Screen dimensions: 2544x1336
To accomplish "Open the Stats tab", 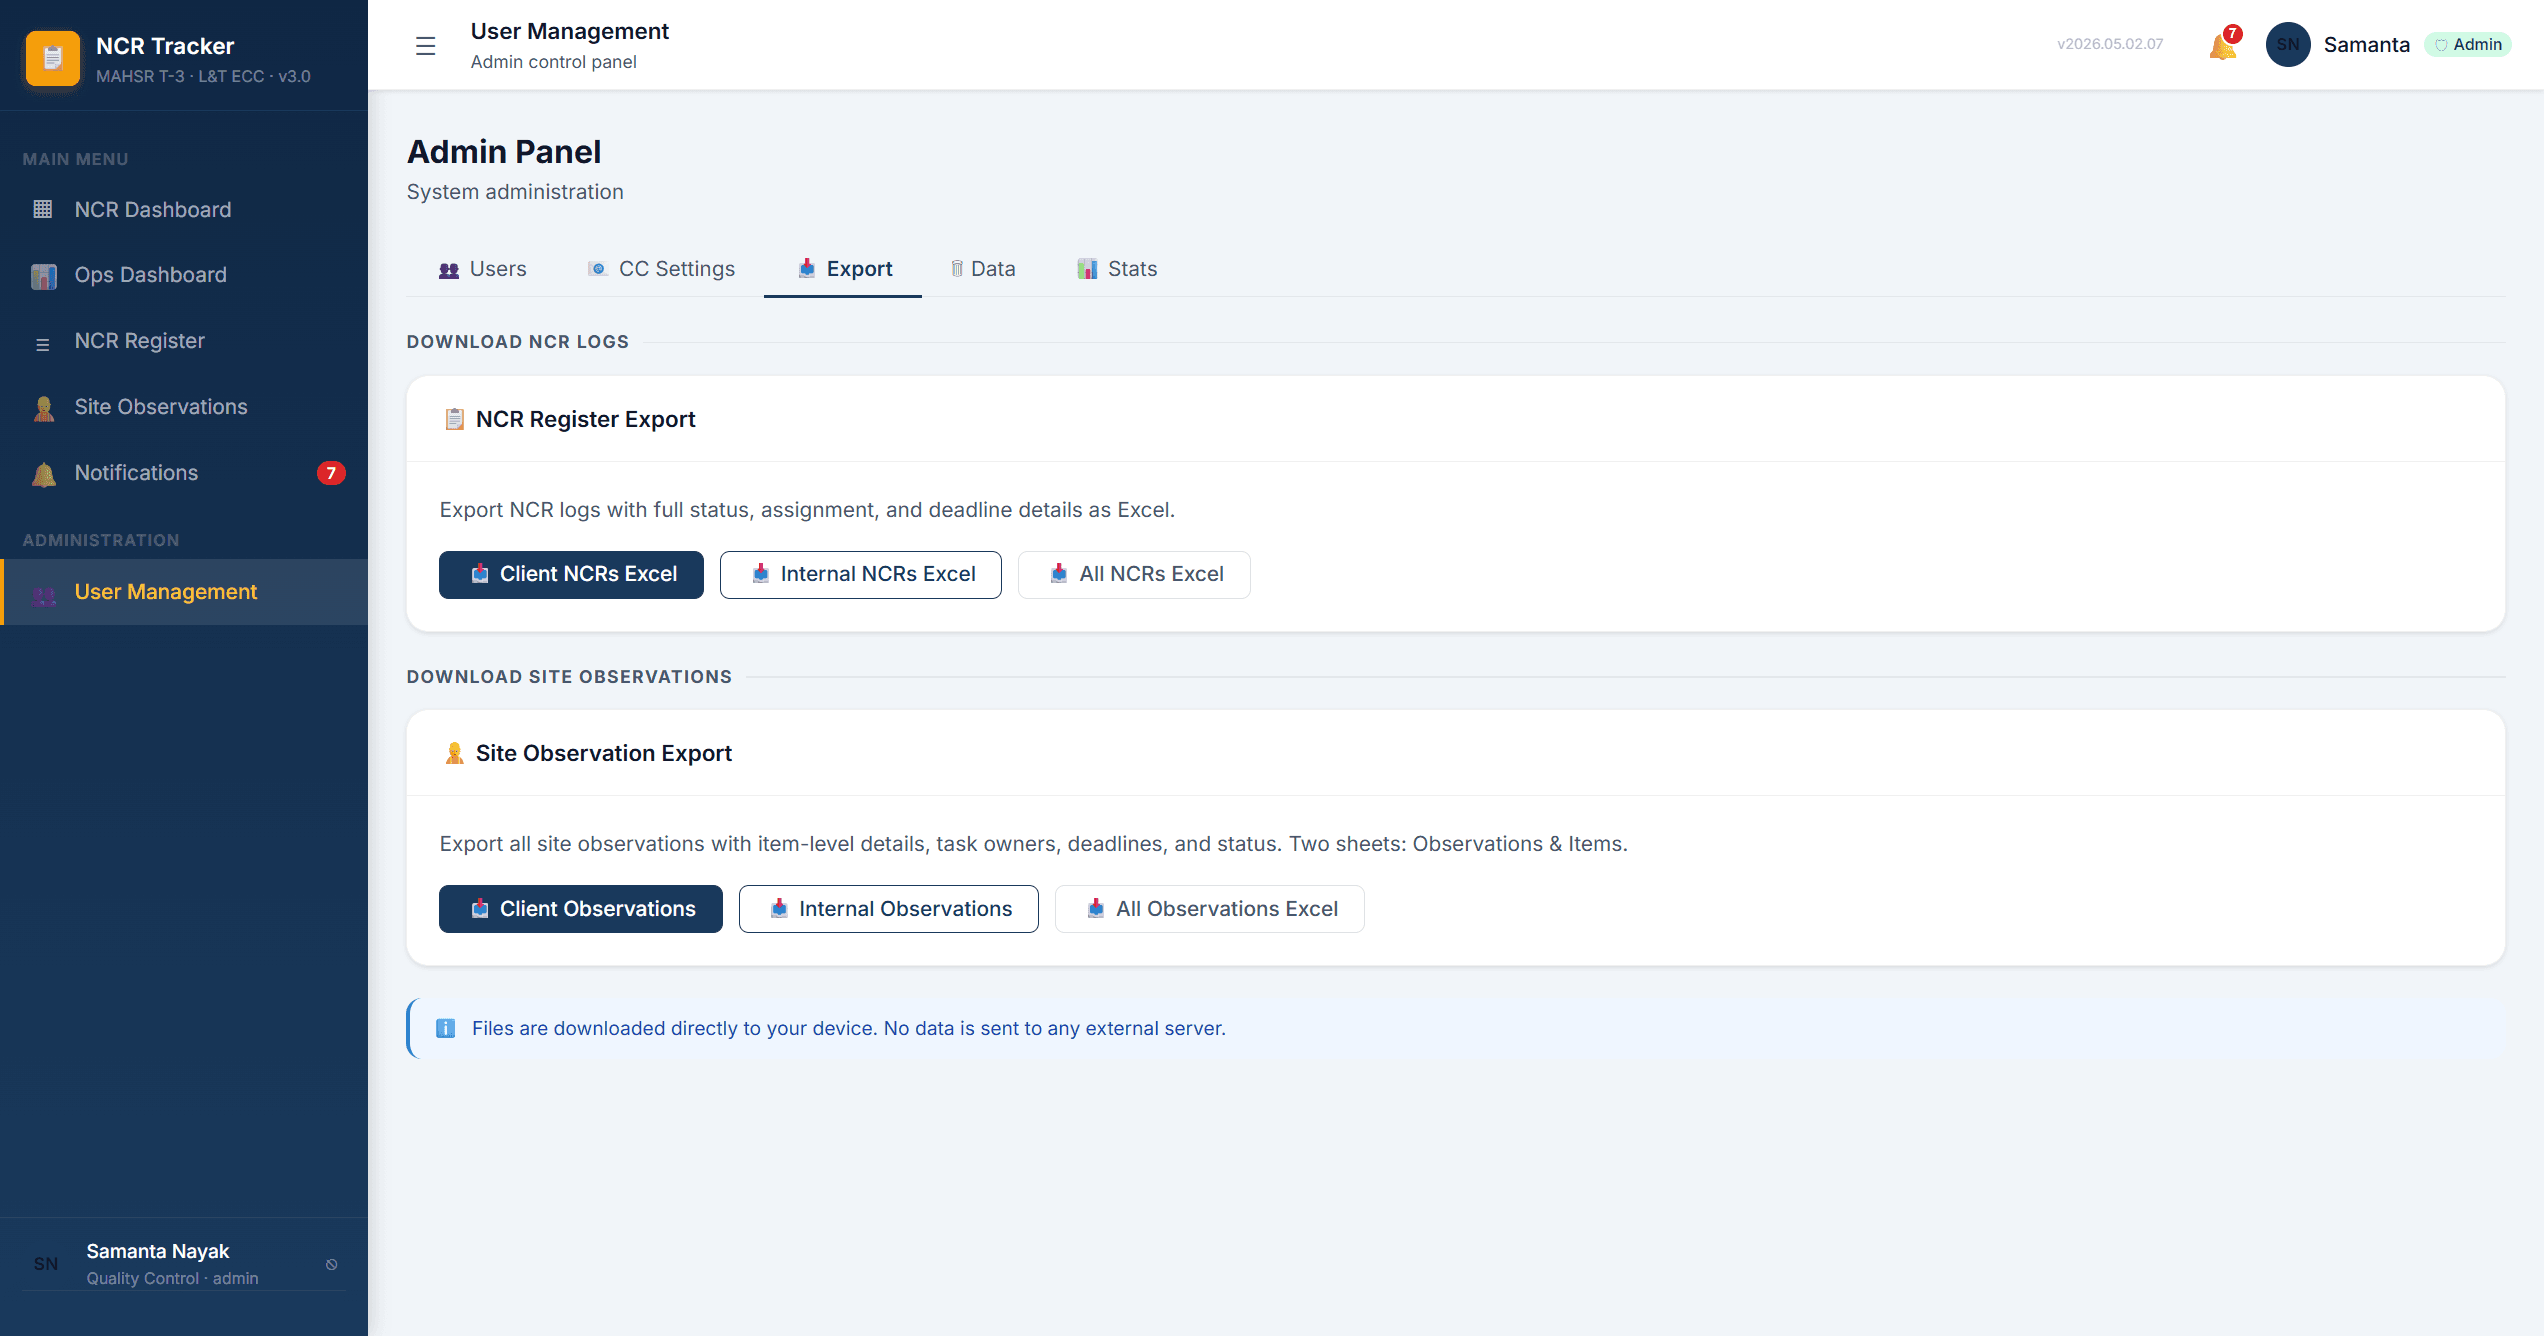I will [1117, 269].
